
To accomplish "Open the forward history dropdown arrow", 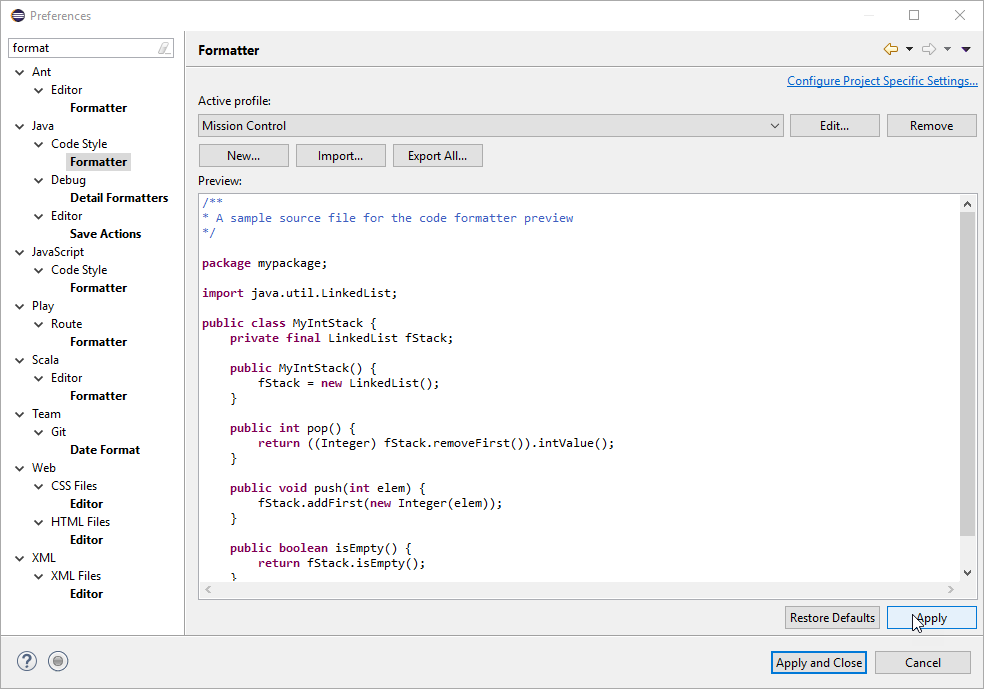I will [x=948, y=49].
